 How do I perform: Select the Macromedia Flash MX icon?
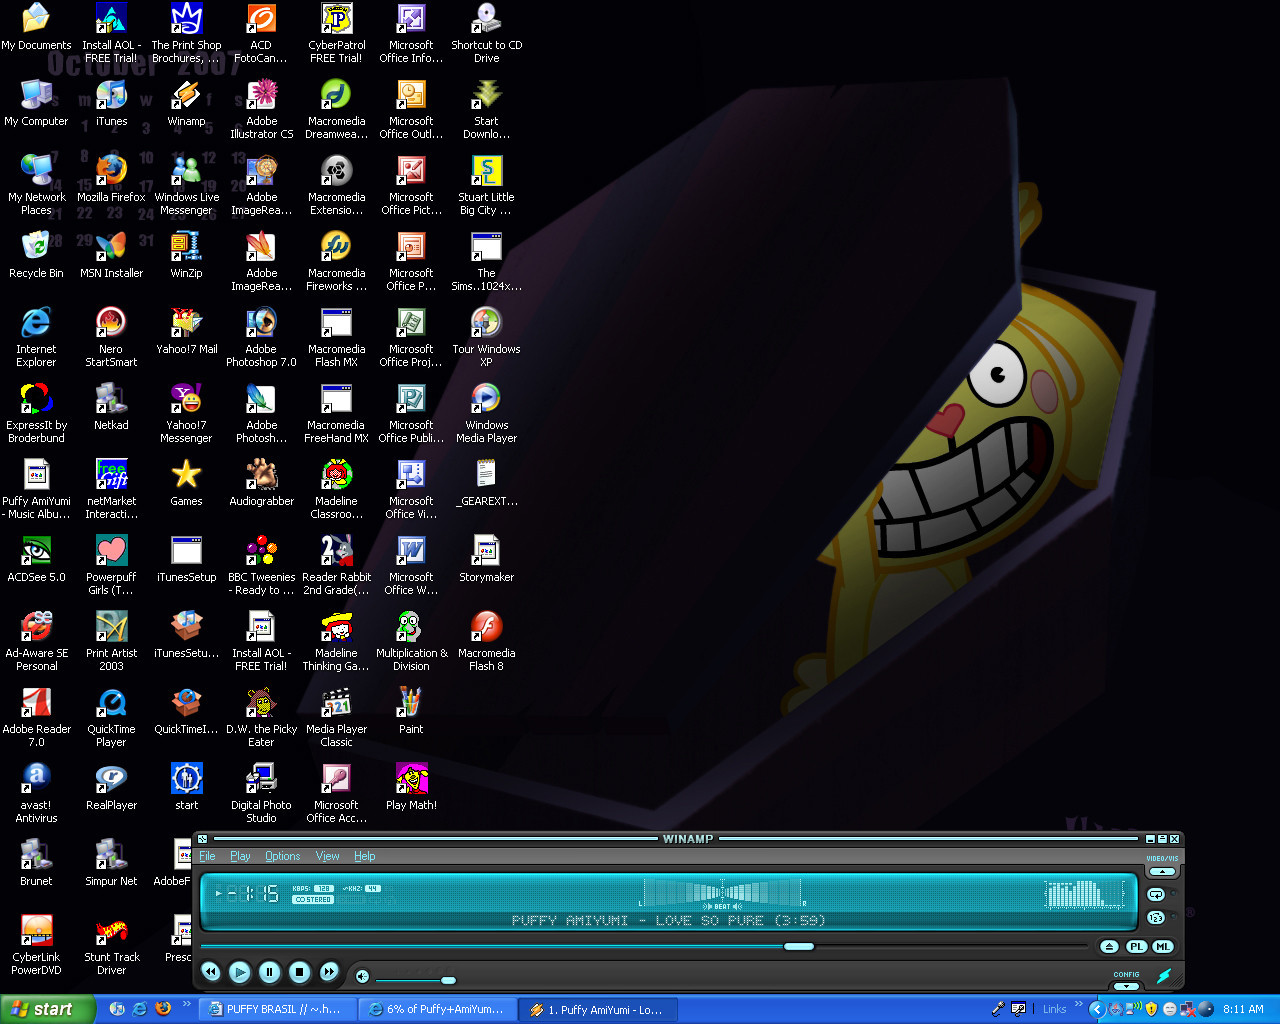coord(336,337)
